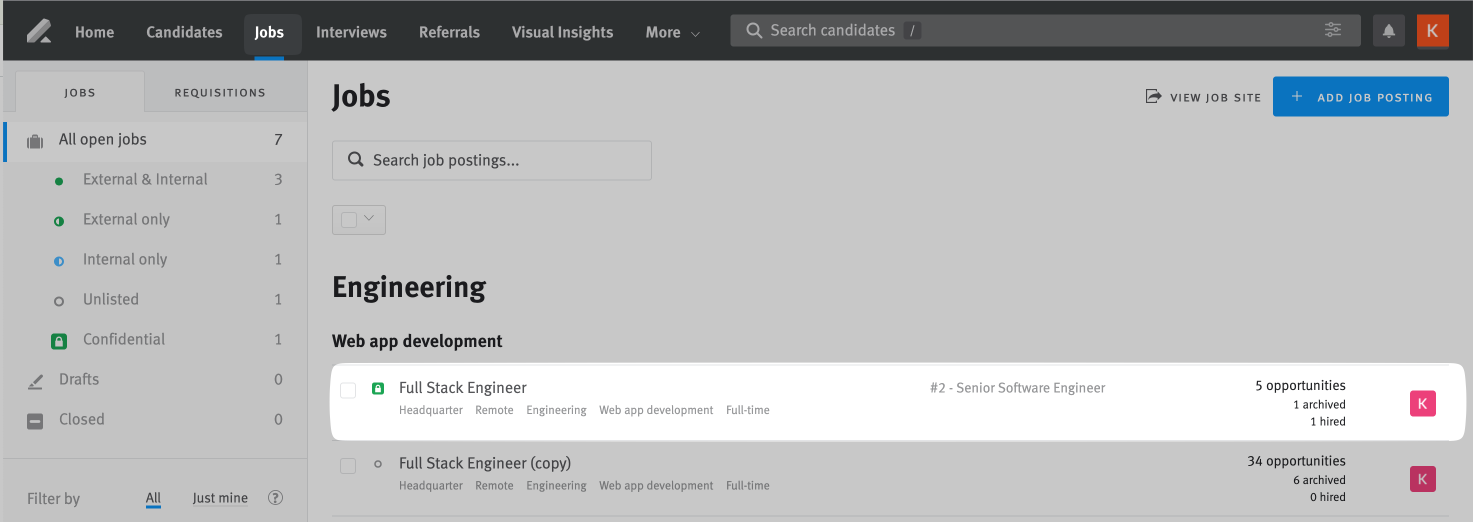Open notifications bell icon
Image resolution: width=1473 pixels, height=522 pixels.
pyautogui.click(x=1389, y=31)
